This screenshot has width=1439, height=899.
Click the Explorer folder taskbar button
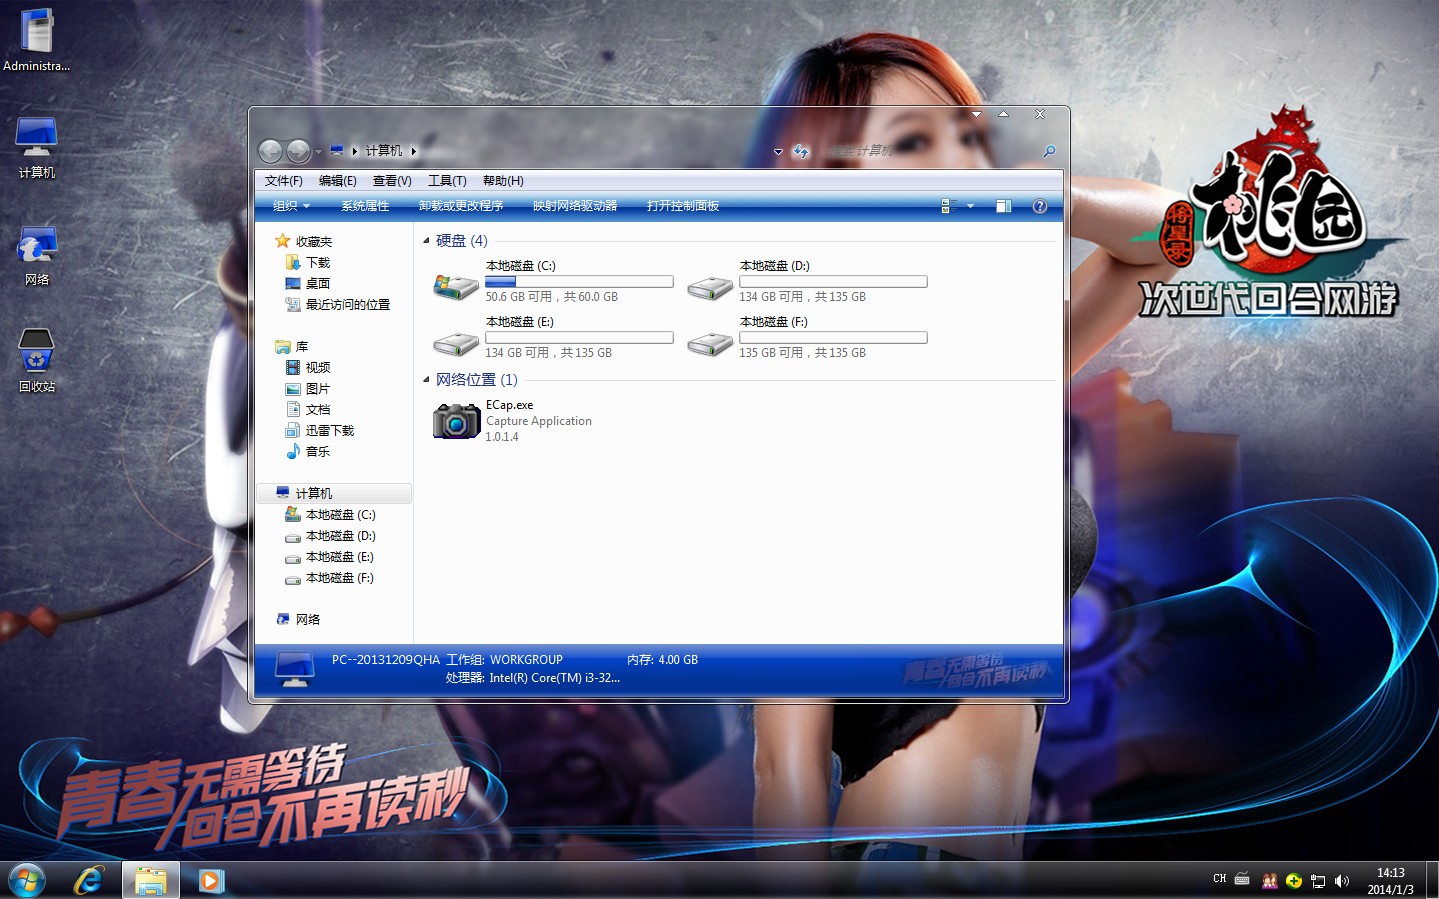151,881
